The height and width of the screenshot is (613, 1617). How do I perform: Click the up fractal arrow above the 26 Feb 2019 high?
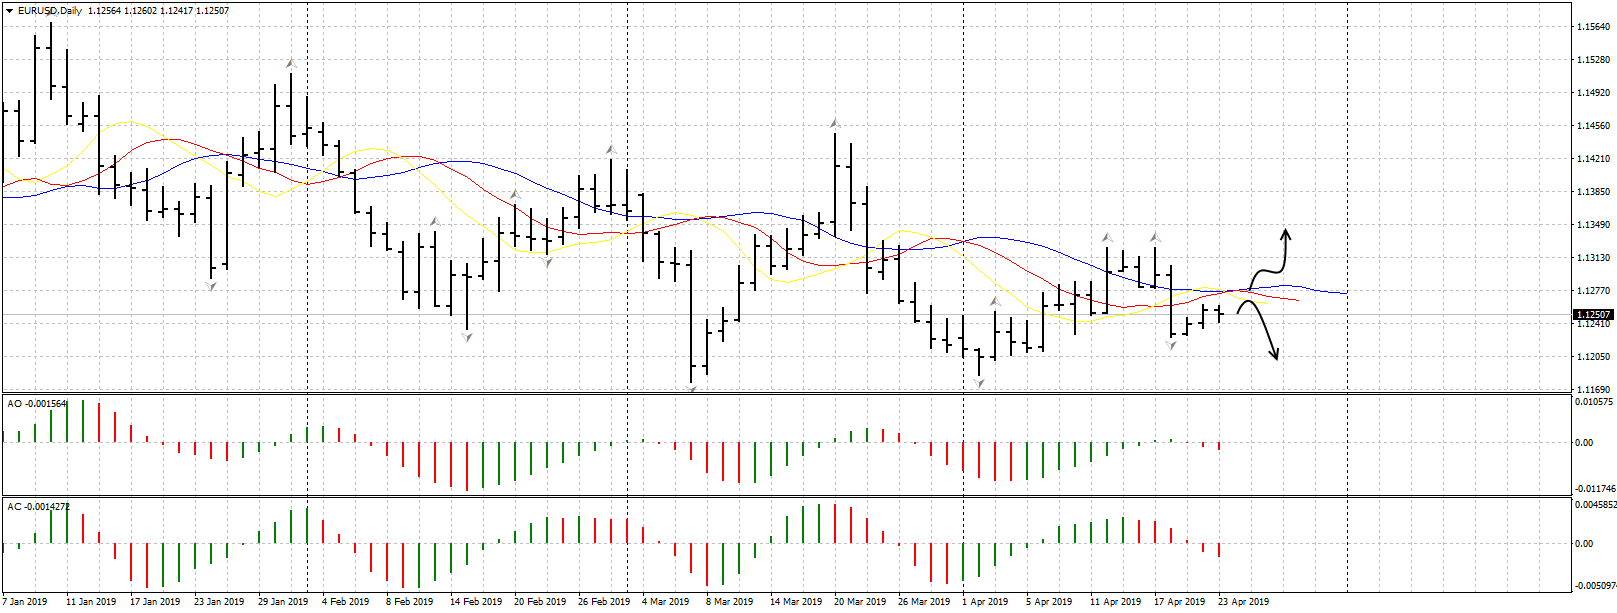point(610,149)
